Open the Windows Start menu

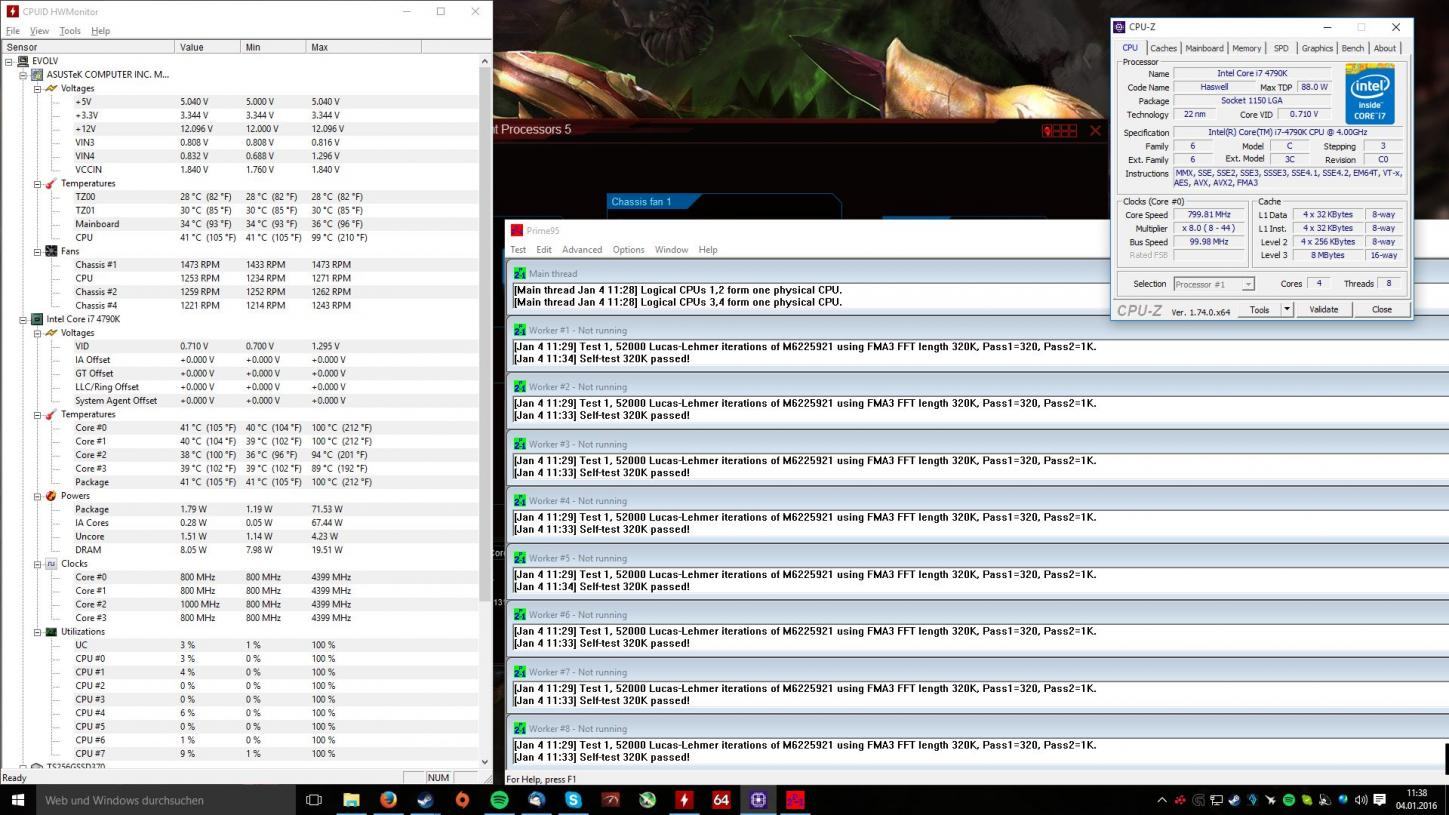17,800
